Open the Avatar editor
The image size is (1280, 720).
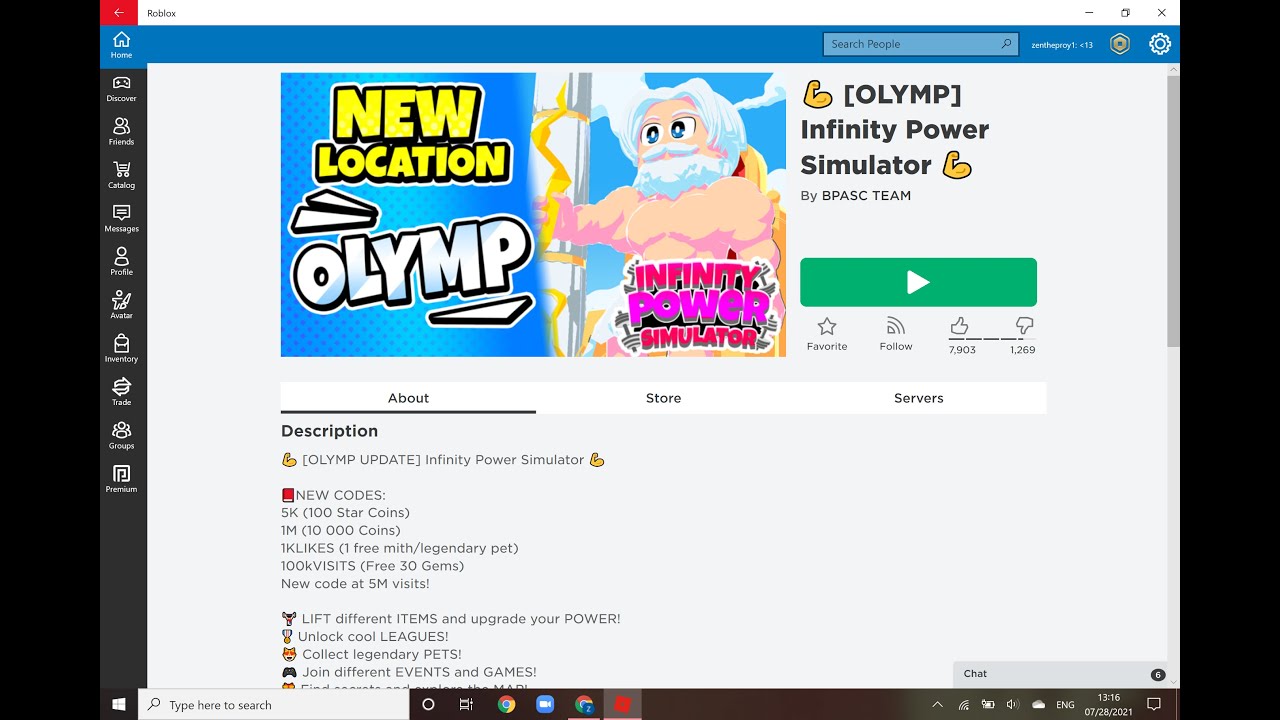click(122, 305)
